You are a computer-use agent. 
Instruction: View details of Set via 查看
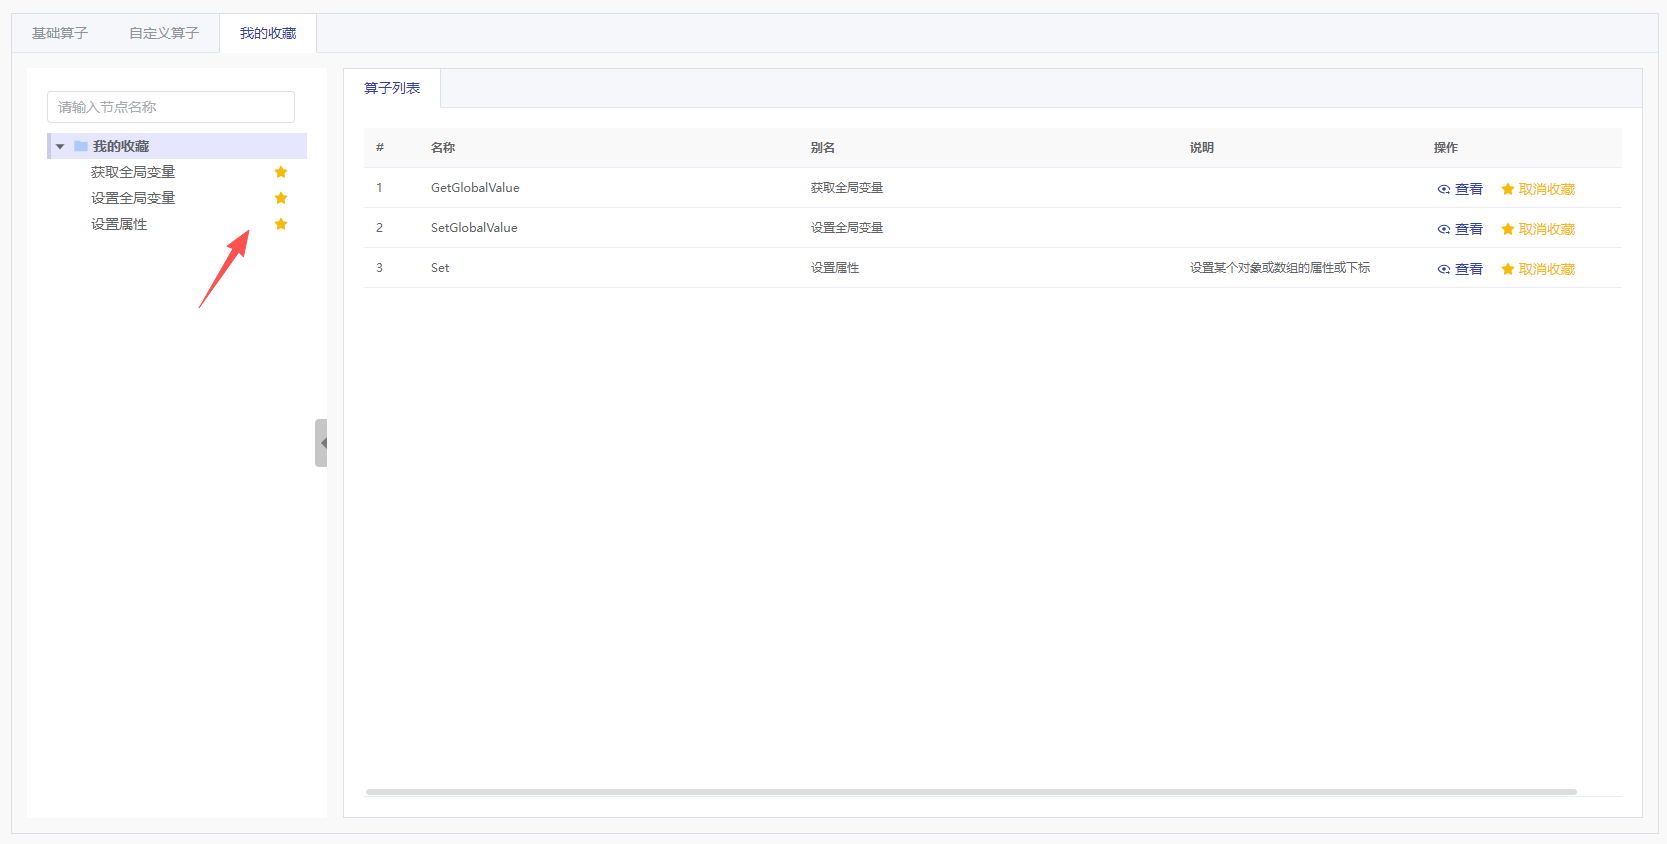pos(1468,269)
